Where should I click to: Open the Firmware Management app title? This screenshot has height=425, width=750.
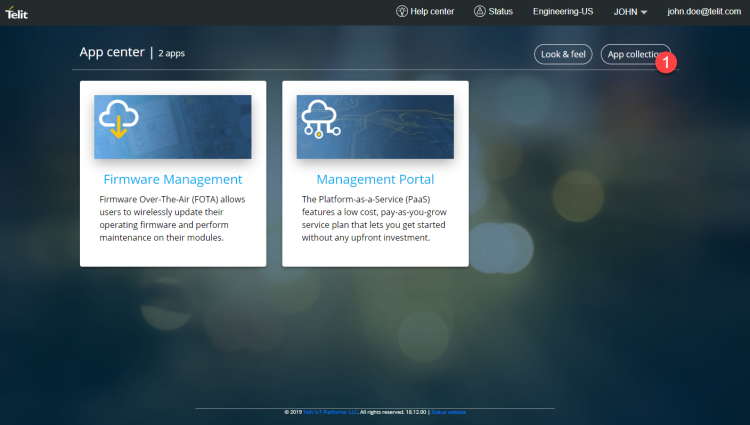(173, 179)
